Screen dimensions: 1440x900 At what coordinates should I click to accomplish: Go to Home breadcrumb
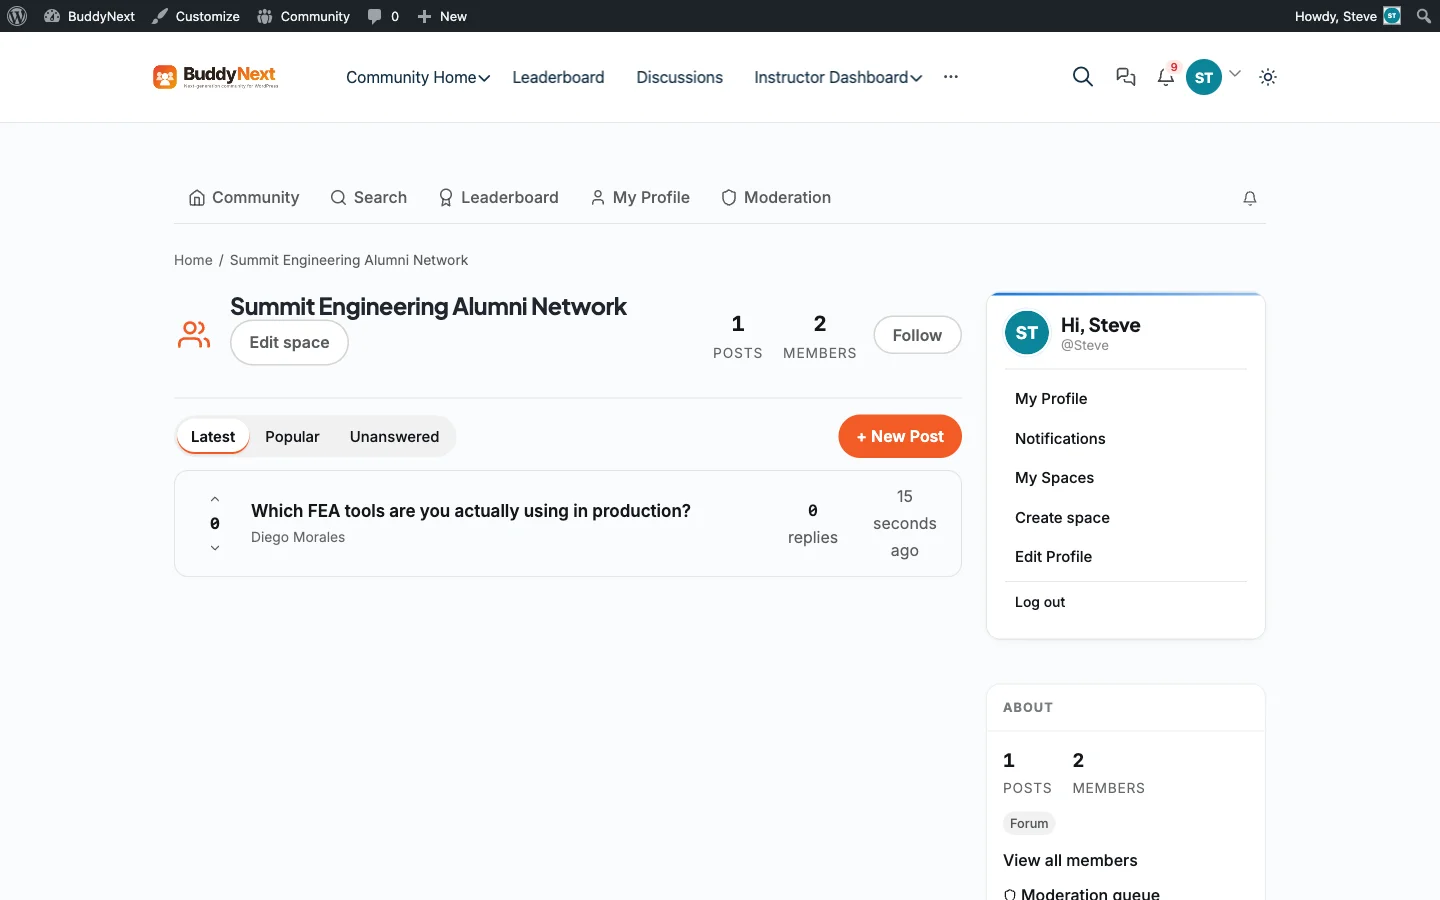coord(193,260)
